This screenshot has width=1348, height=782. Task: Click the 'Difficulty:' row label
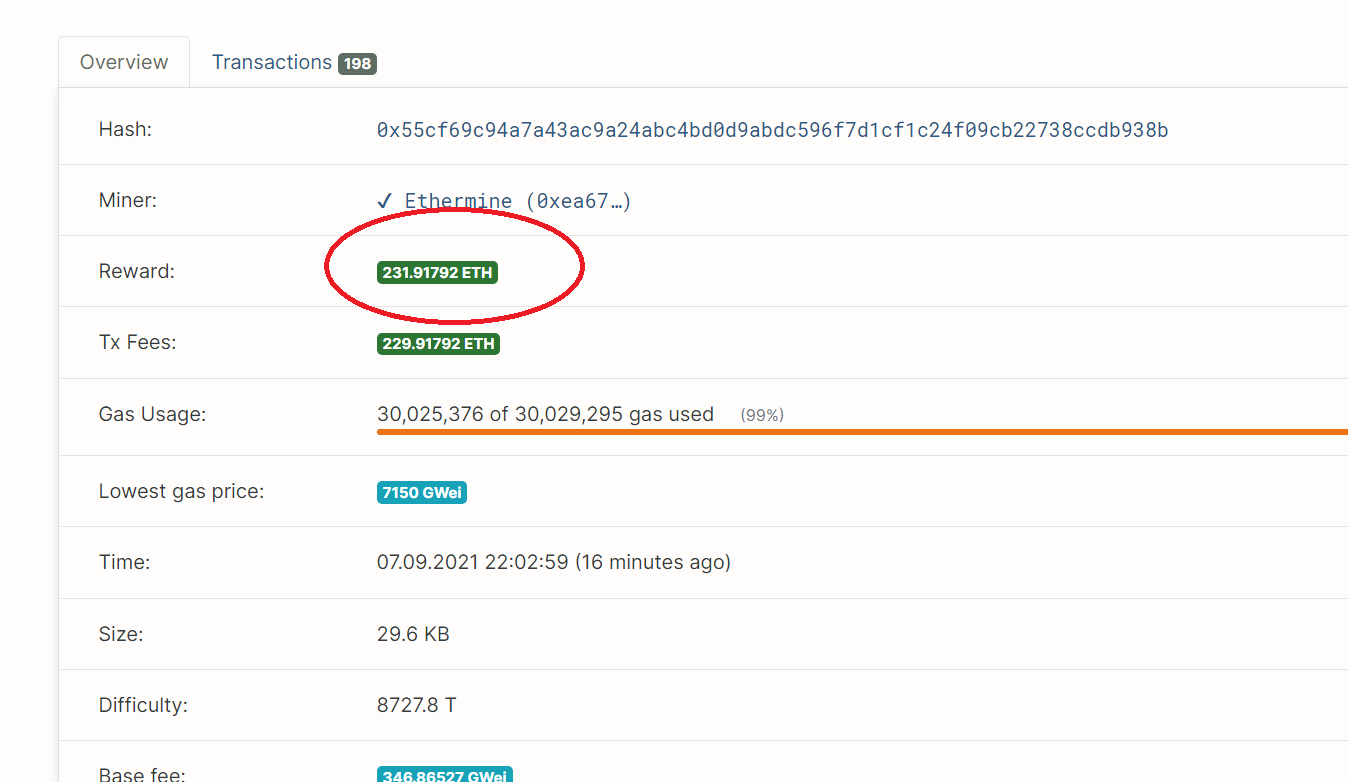pos(143,705)
